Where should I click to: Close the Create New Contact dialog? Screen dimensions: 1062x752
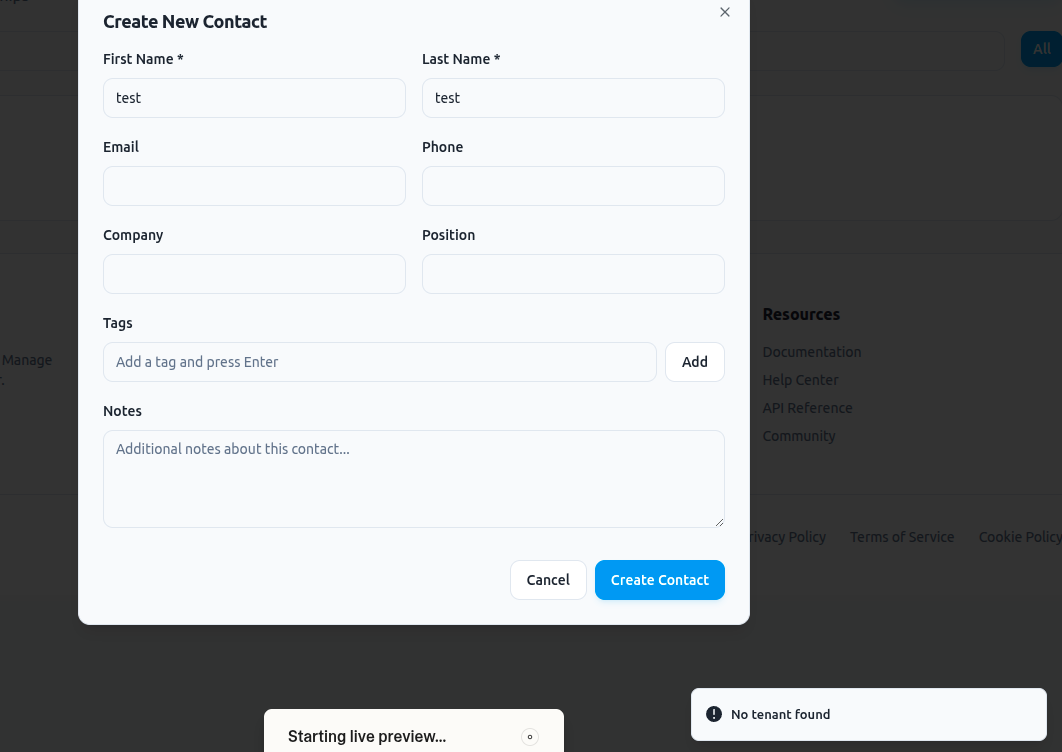point(725,12)
